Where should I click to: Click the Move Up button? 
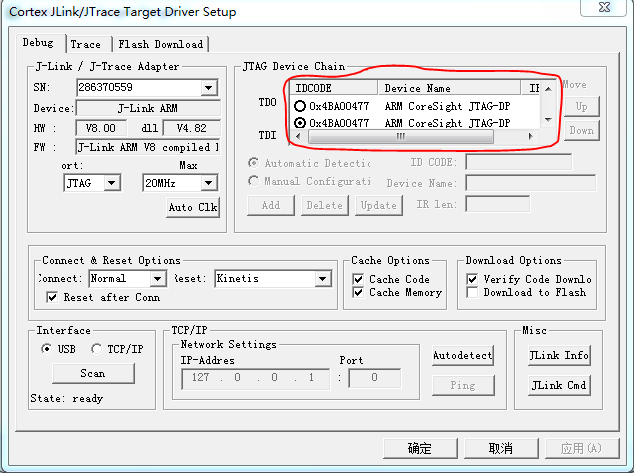(x=581, y=107)
